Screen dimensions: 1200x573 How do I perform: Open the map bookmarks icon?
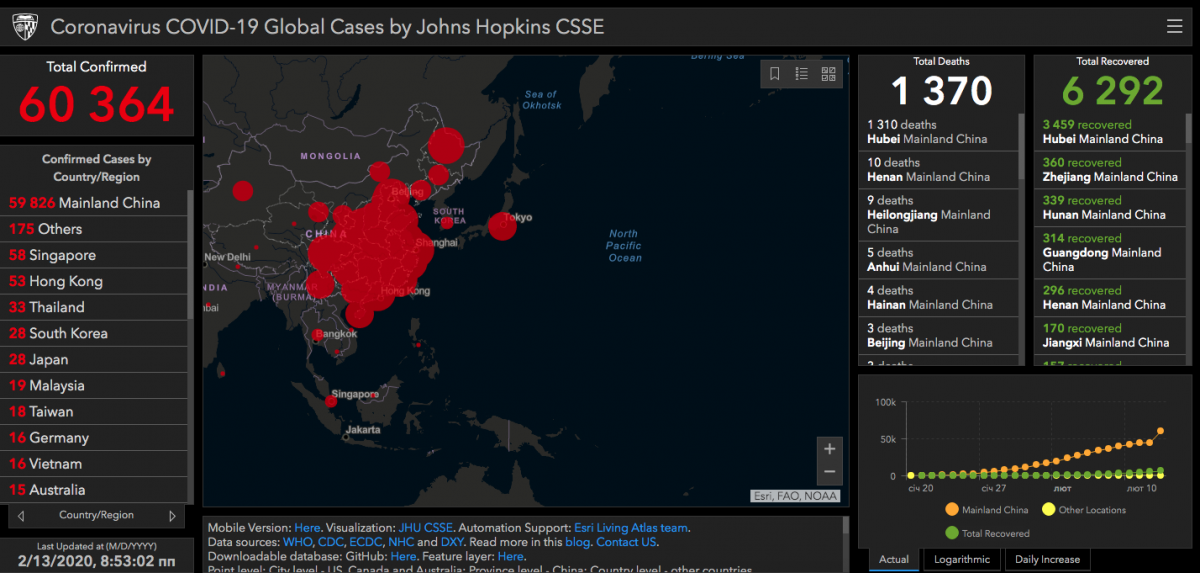(x=774, y=73)
